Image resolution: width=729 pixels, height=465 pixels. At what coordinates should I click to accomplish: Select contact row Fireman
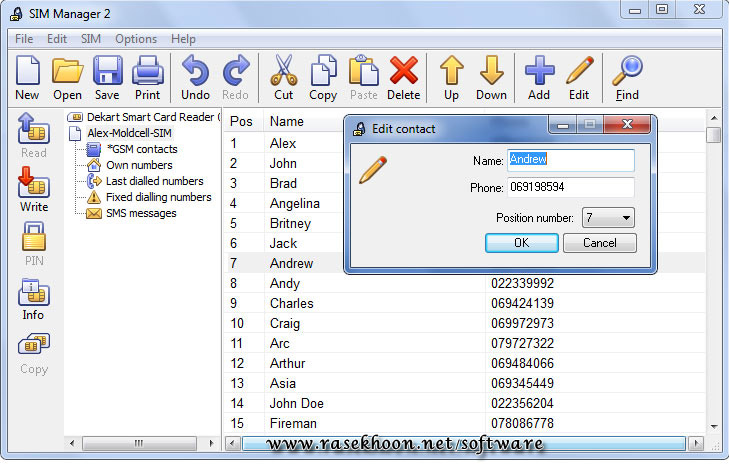pos(465,423)
